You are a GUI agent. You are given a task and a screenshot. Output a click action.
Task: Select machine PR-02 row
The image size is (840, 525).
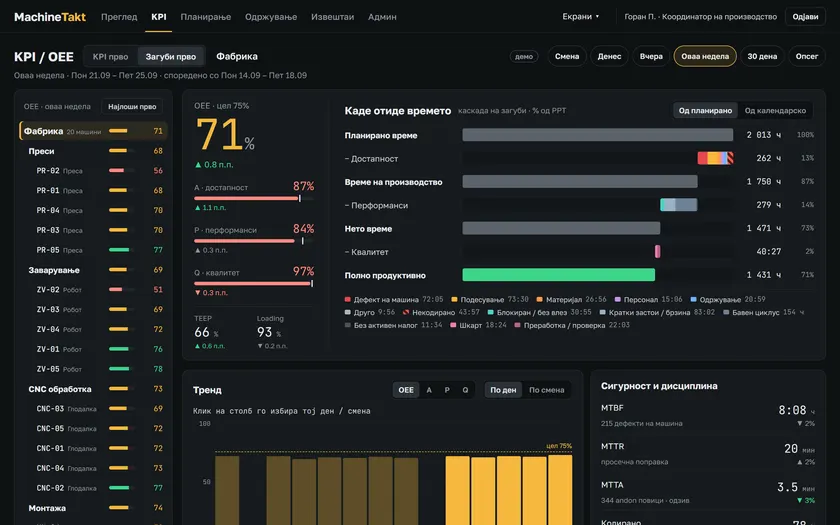coord(93,171)
